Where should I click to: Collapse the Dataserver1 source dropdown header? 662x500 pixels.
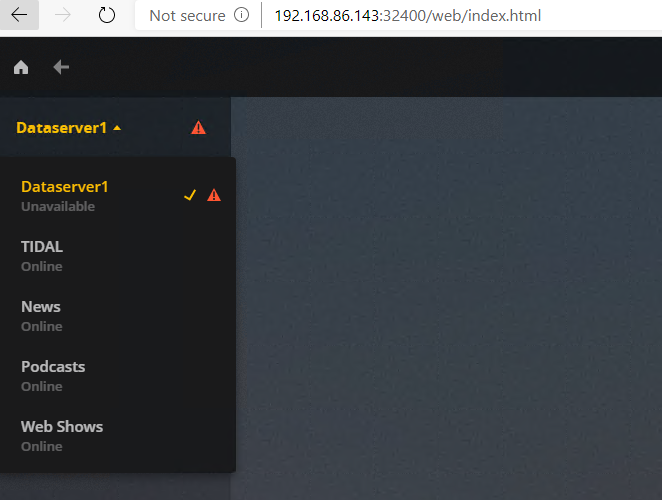69,128
